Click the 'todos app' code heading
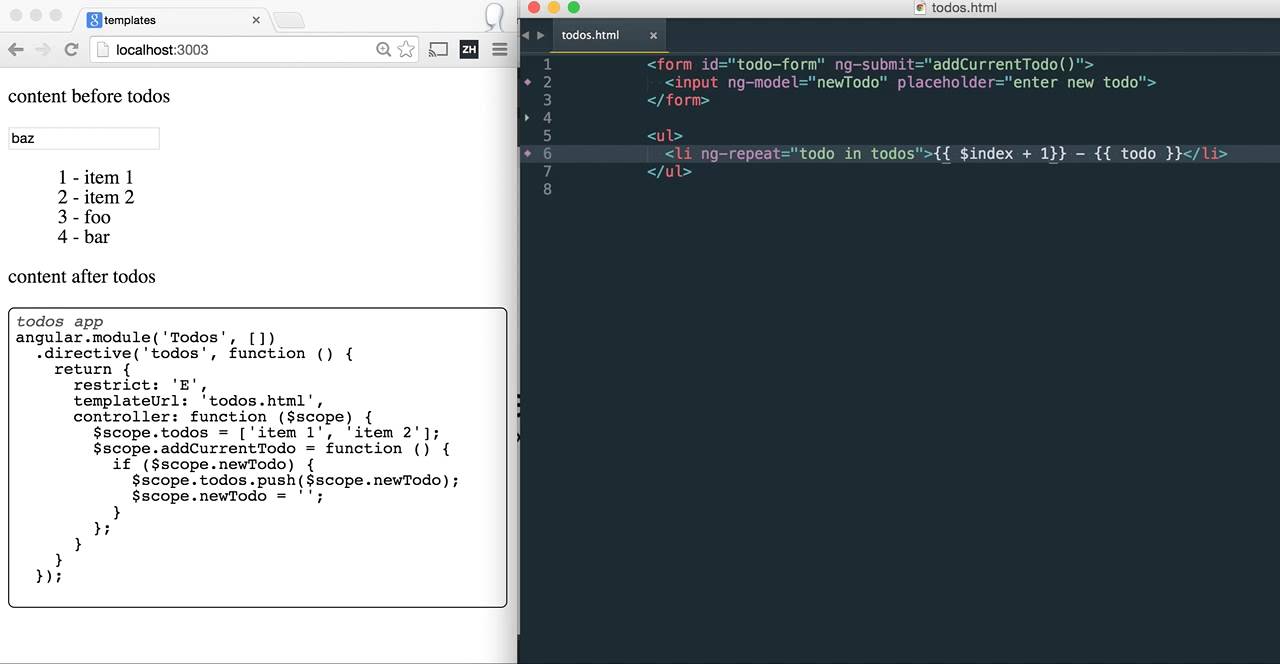 click(x=60, y=322)
